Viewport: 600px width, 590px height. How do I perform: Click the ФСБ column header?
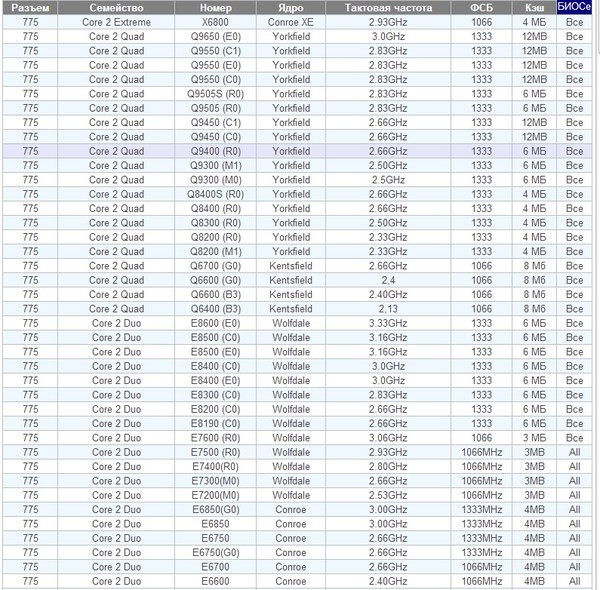pos(481,8)
